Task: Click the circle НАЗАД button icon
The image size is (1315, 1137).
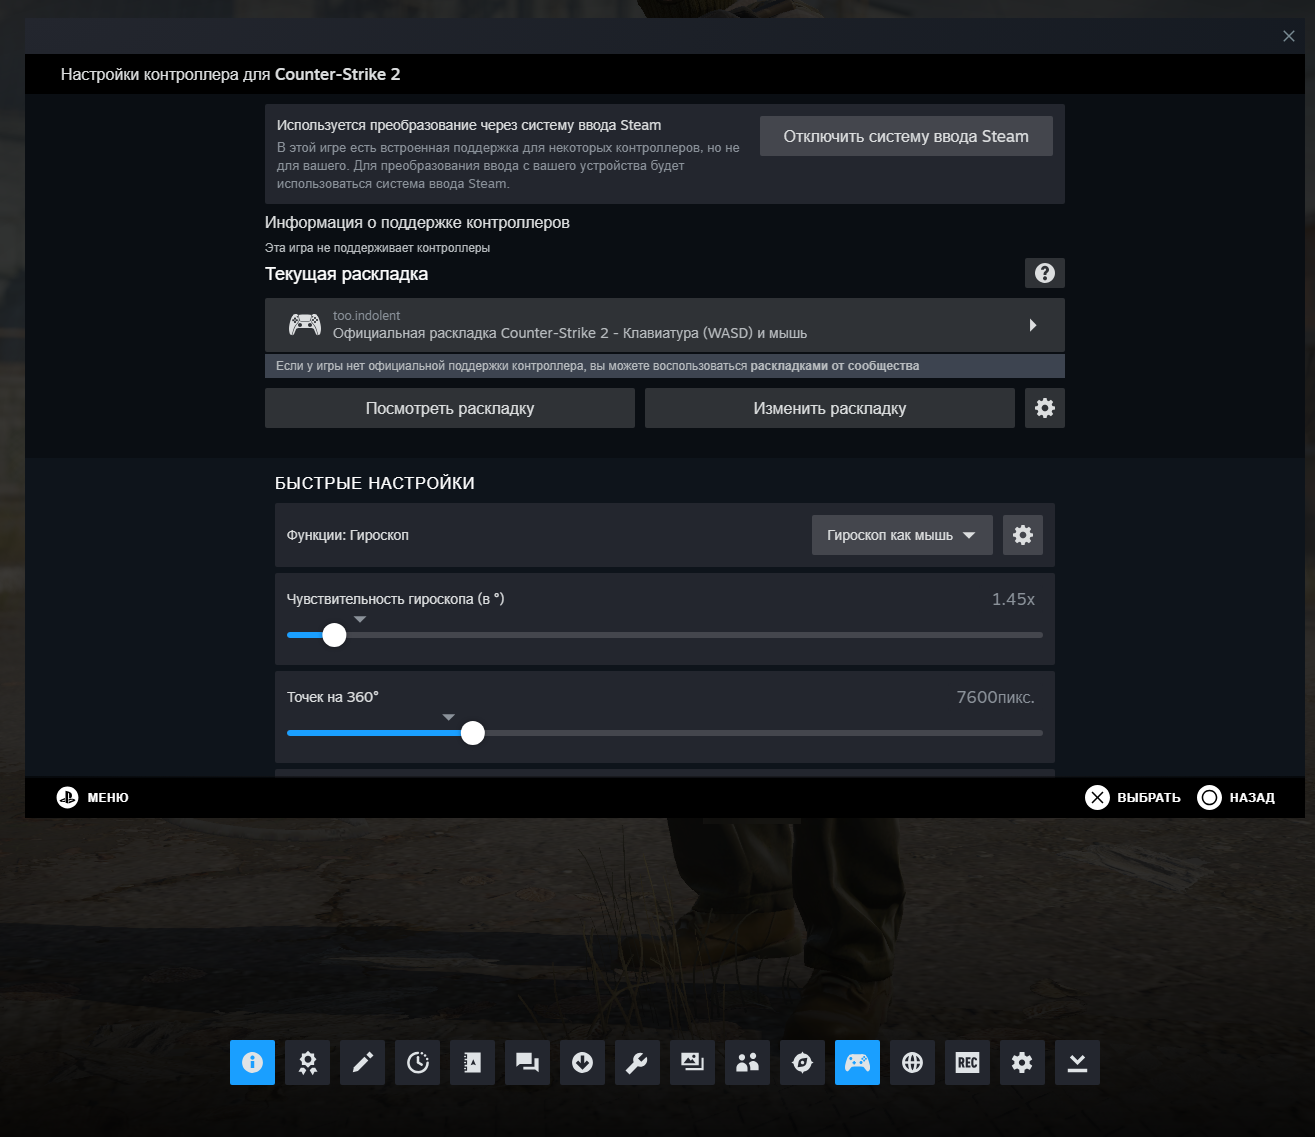Action: click(1209, 797)
